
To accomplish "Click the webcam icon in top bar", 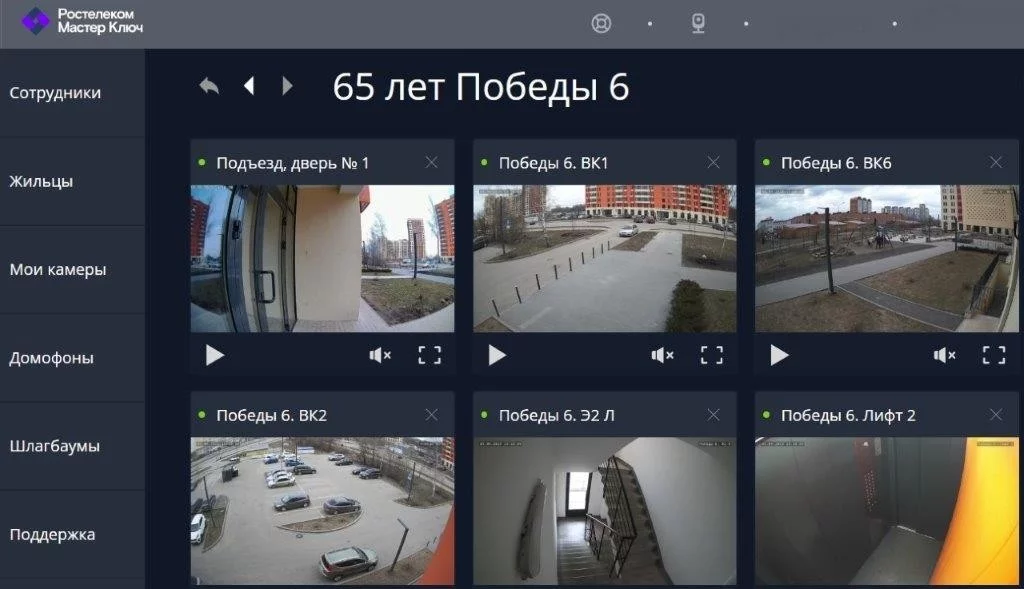I will click(x=698, y=23).
